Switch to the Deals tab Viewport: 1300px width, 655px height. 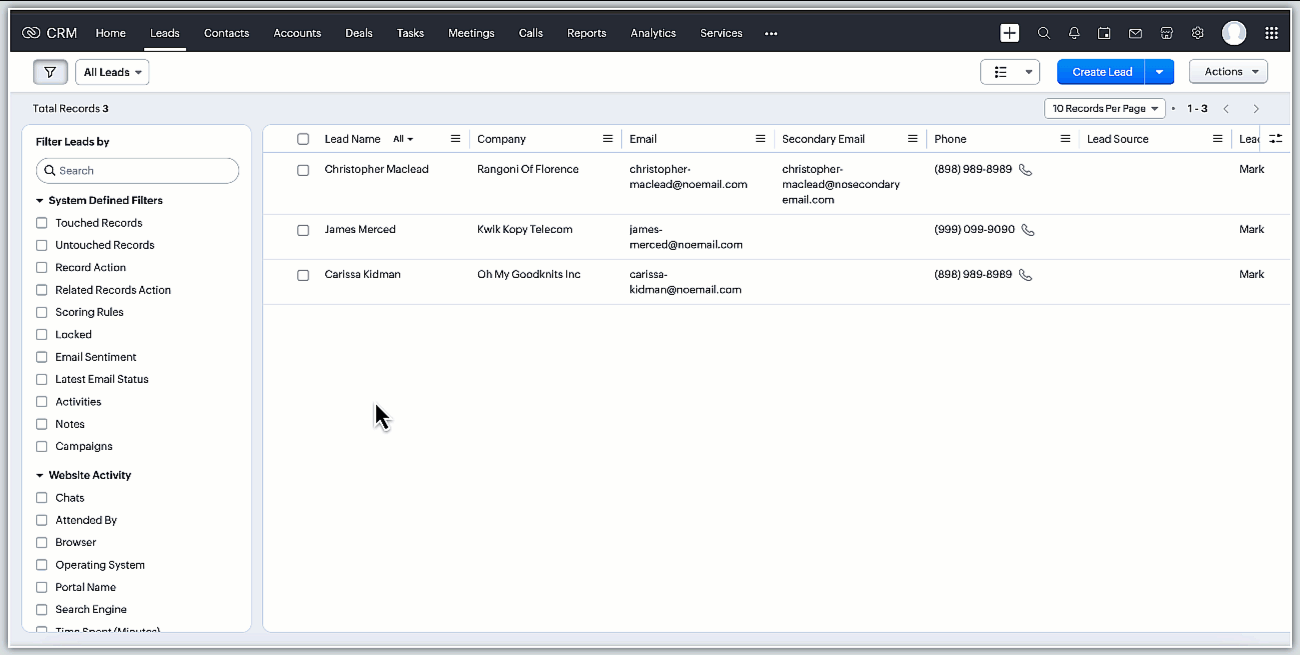coord(358,33)
